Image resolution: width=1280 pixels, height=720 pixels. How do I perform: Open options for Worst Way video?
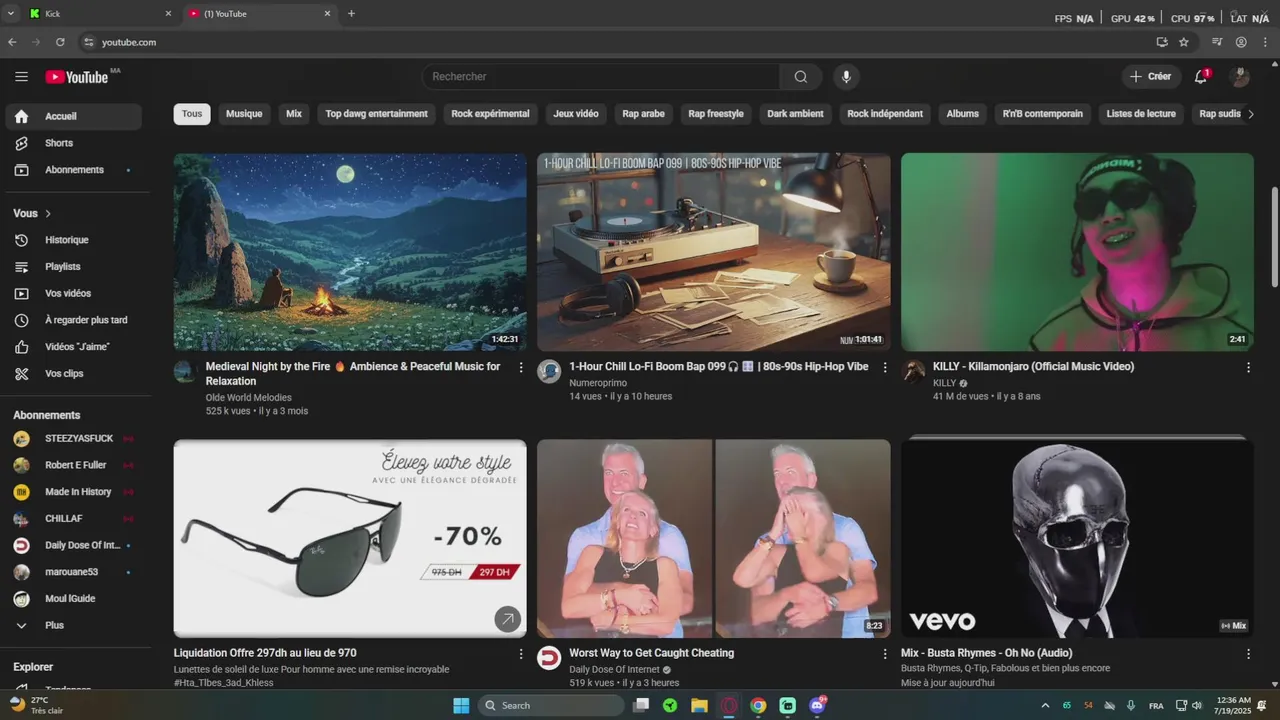click(x=885, y=654)
